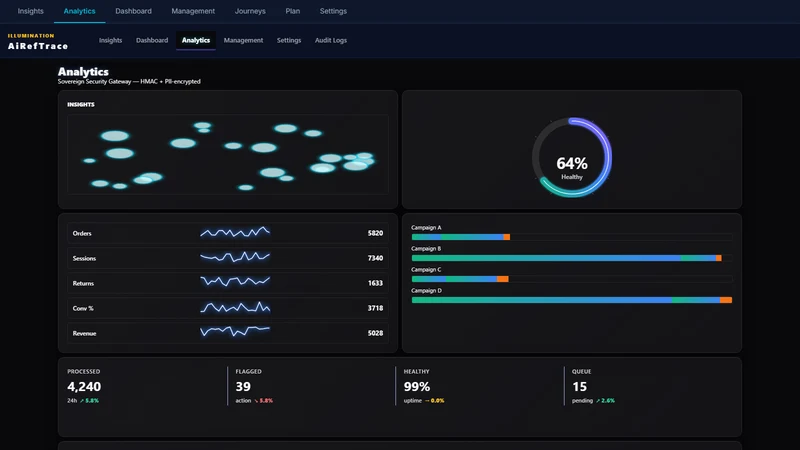Click the Orders value 5820
Screen dimensions: 800x450
tap(375, 233)
